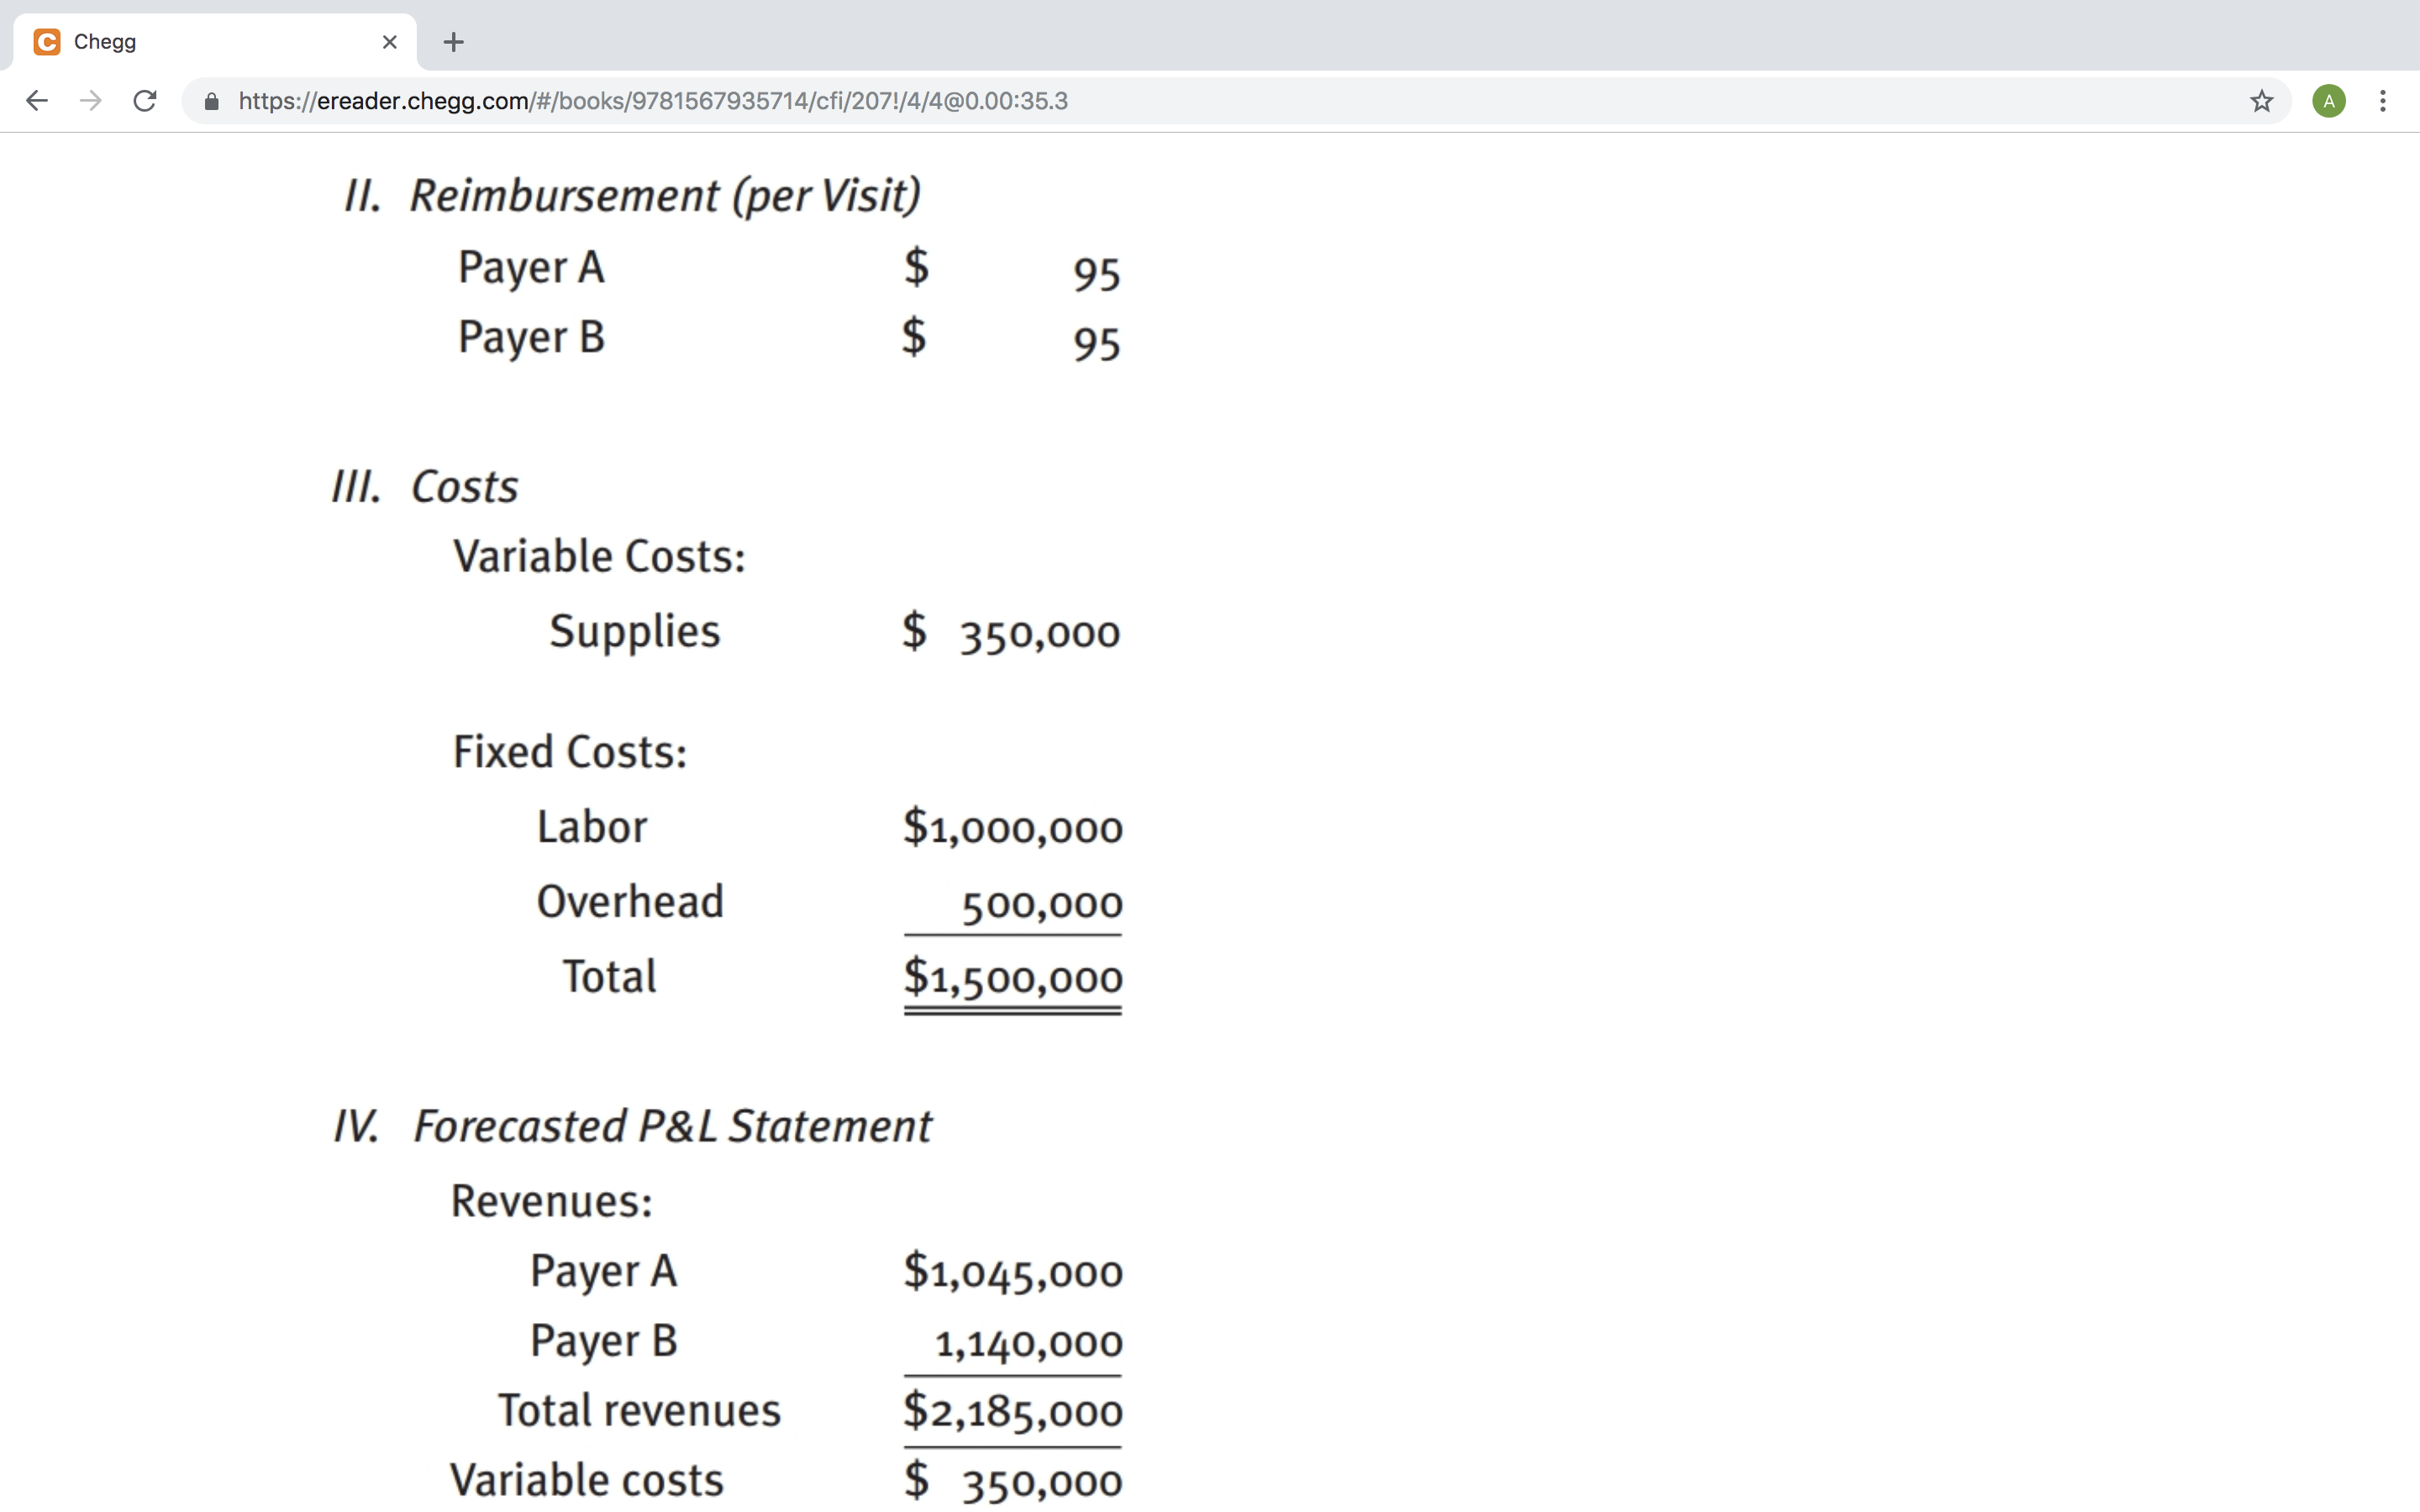Click the 'Variable Costs:' label
This screenshot has height=1512, width=2420.
[600, 556]
